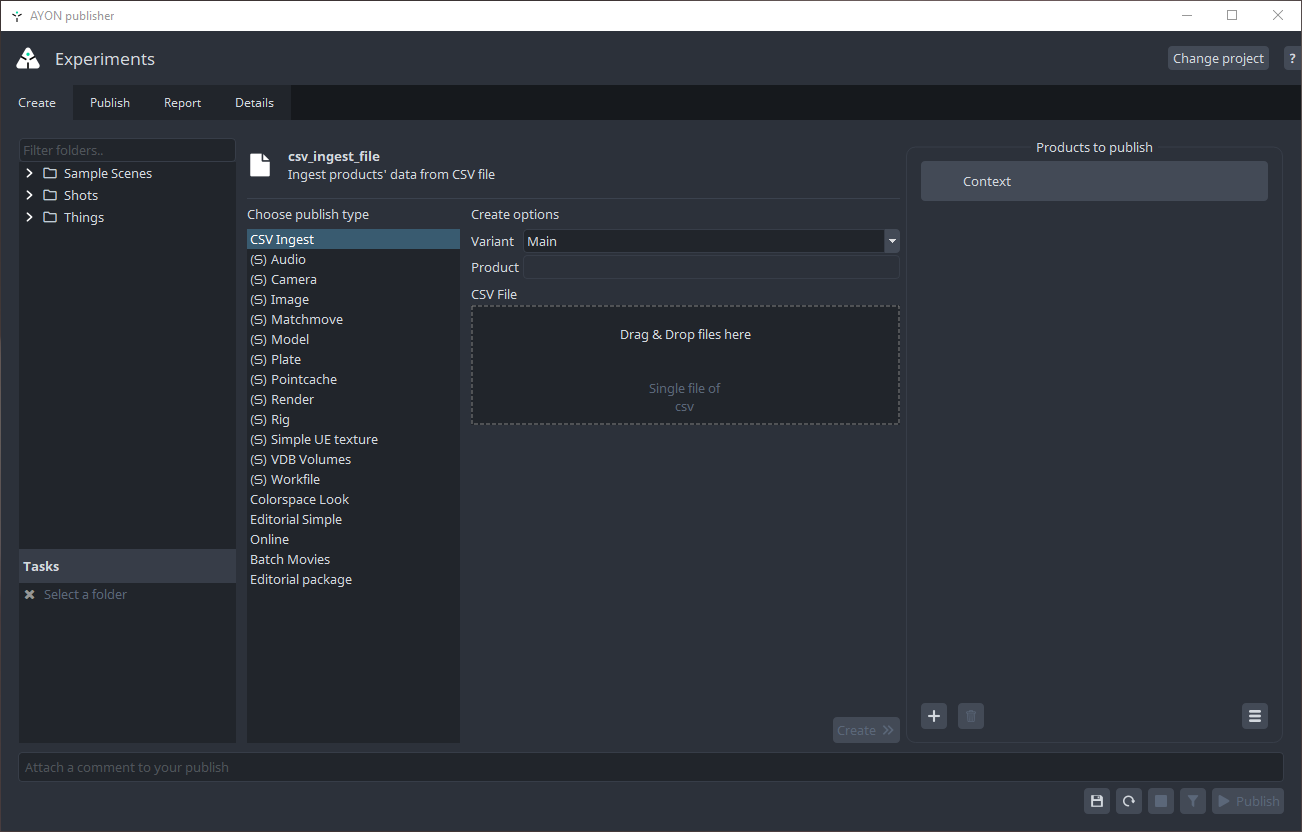This screenshot has height=832, width=1302.
Task: Open the Details tab
Action: [x=254, y=103]
